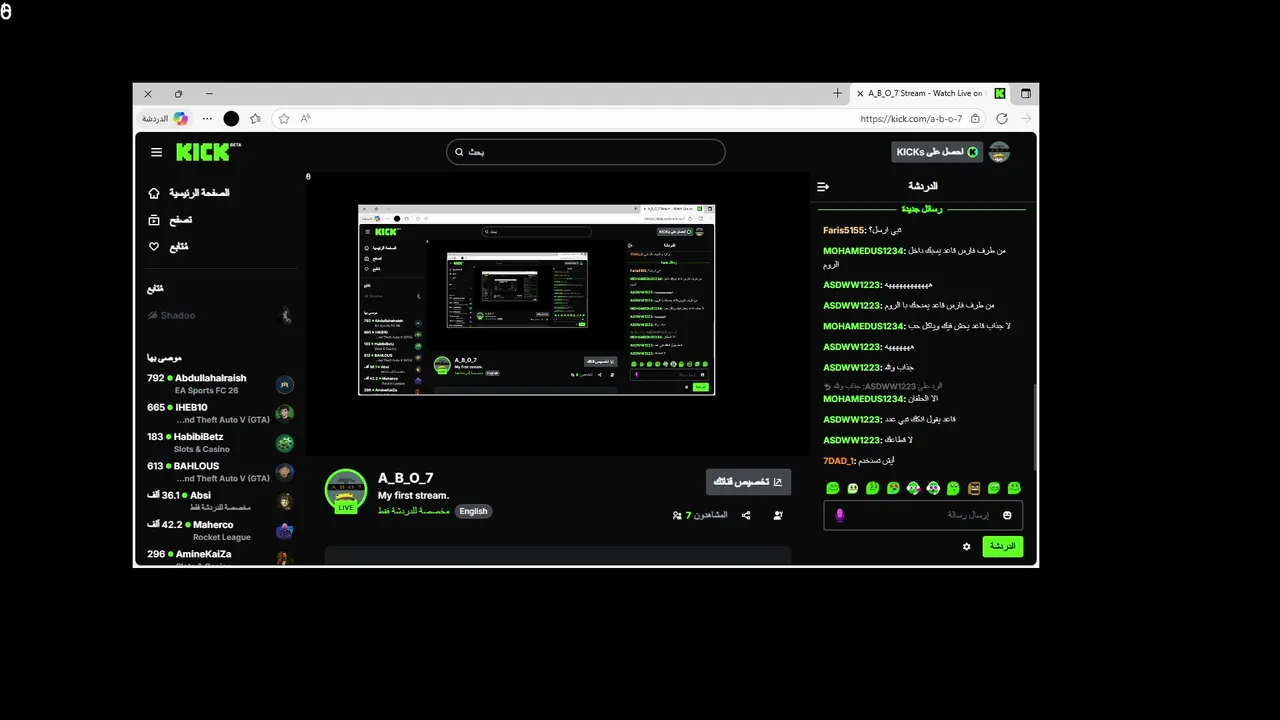The height and width of the screenshot is (720, 1280).
Task: Open a new browser tab
Action: pos(837,93)
